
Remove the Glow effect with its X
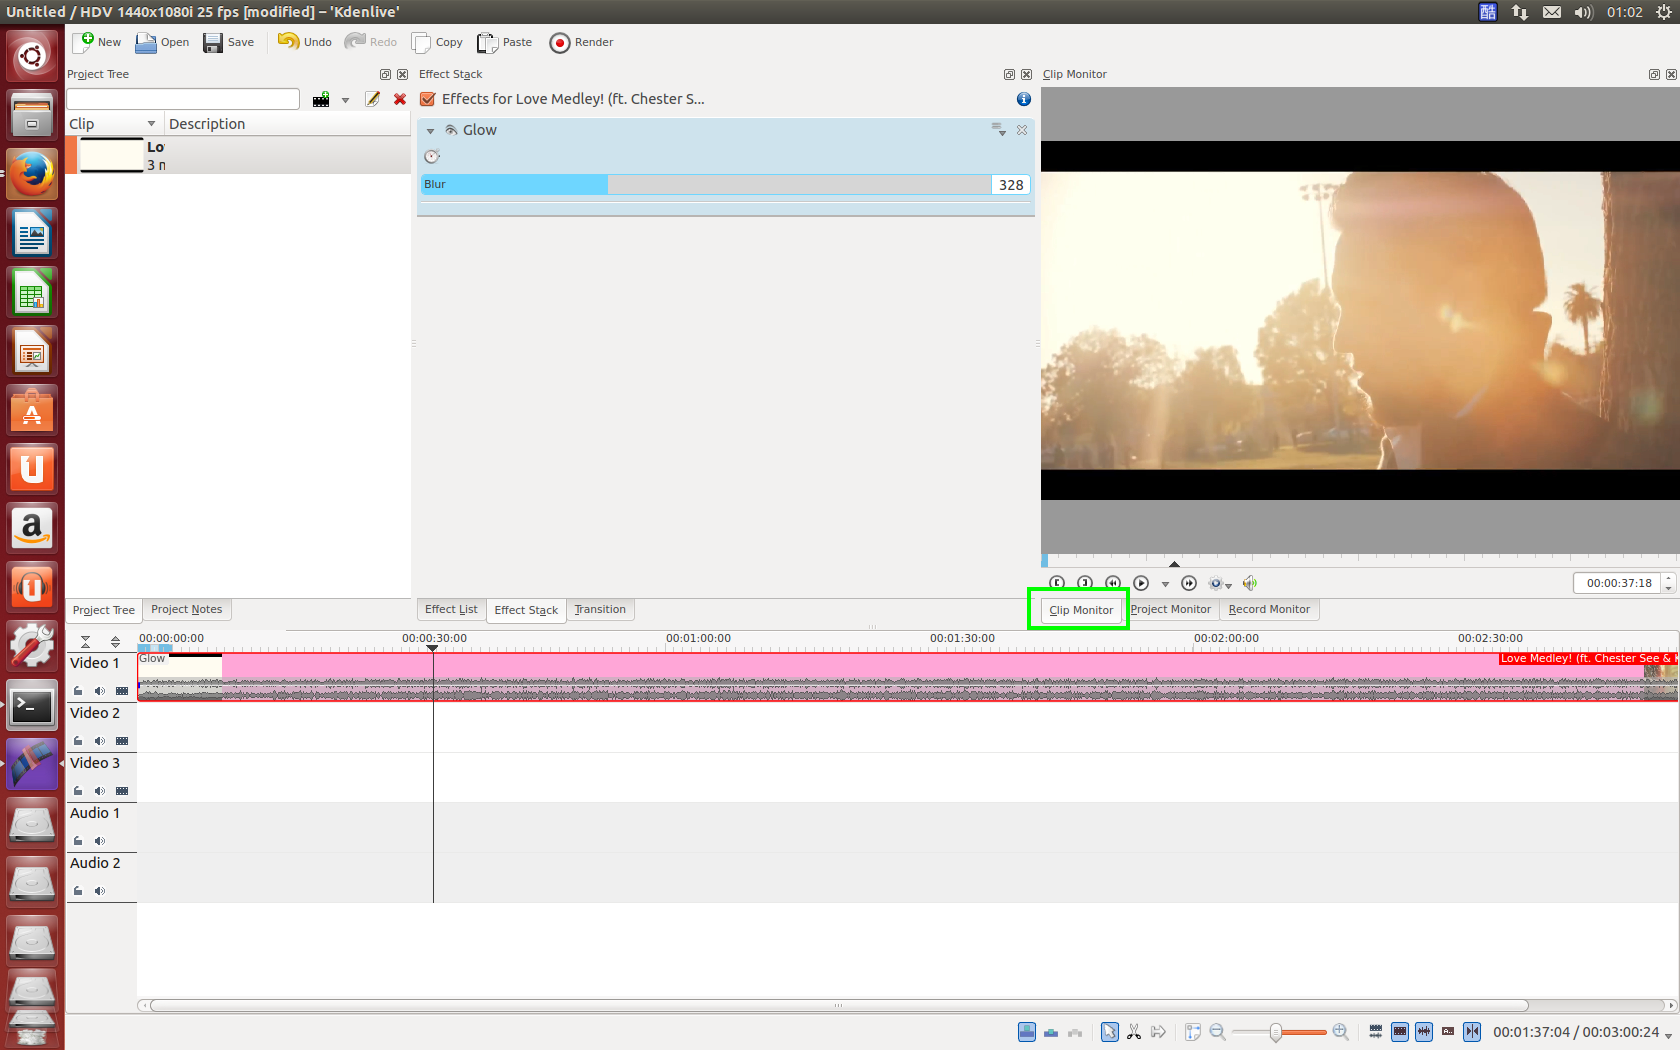(1022, 130)
